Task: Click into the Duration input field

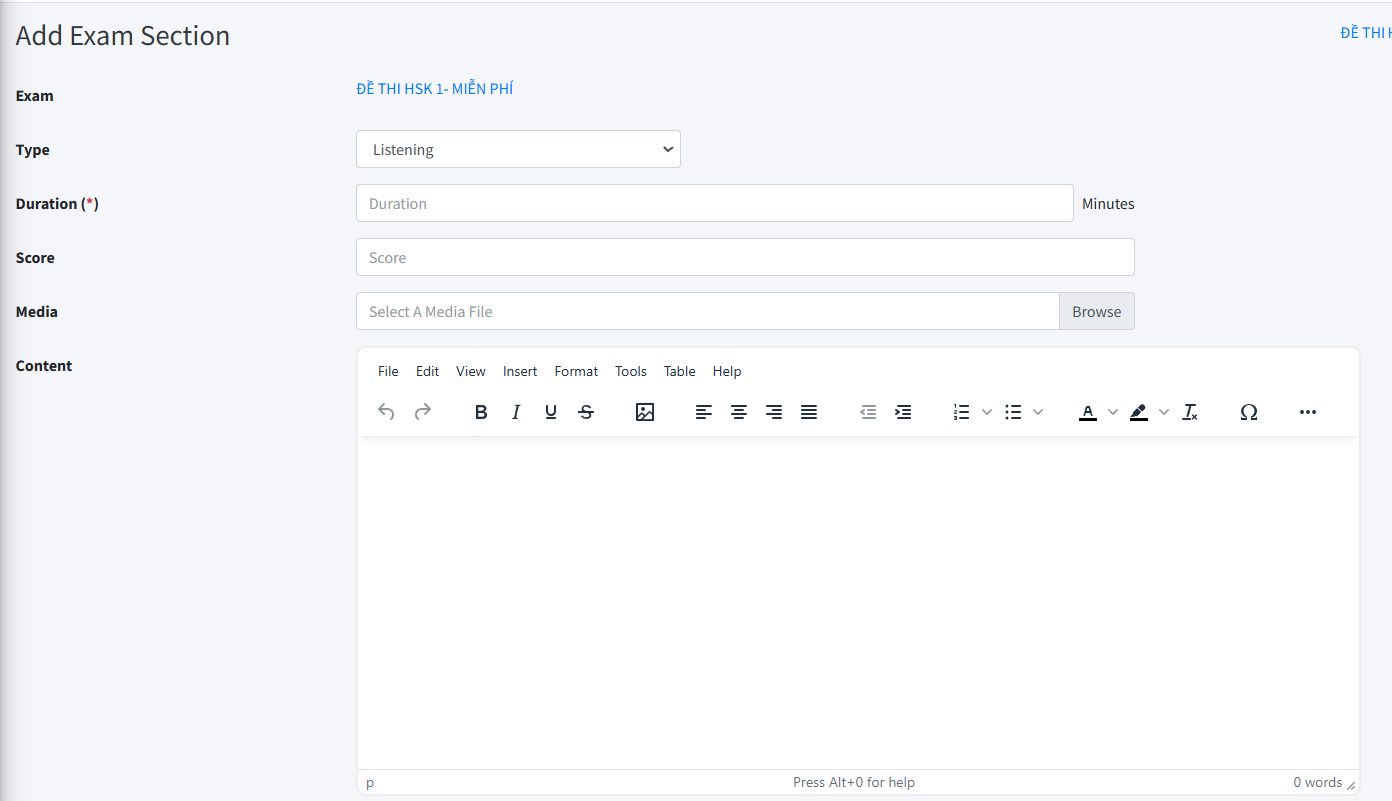Action: pyautogui.click(x=714, y=204)
